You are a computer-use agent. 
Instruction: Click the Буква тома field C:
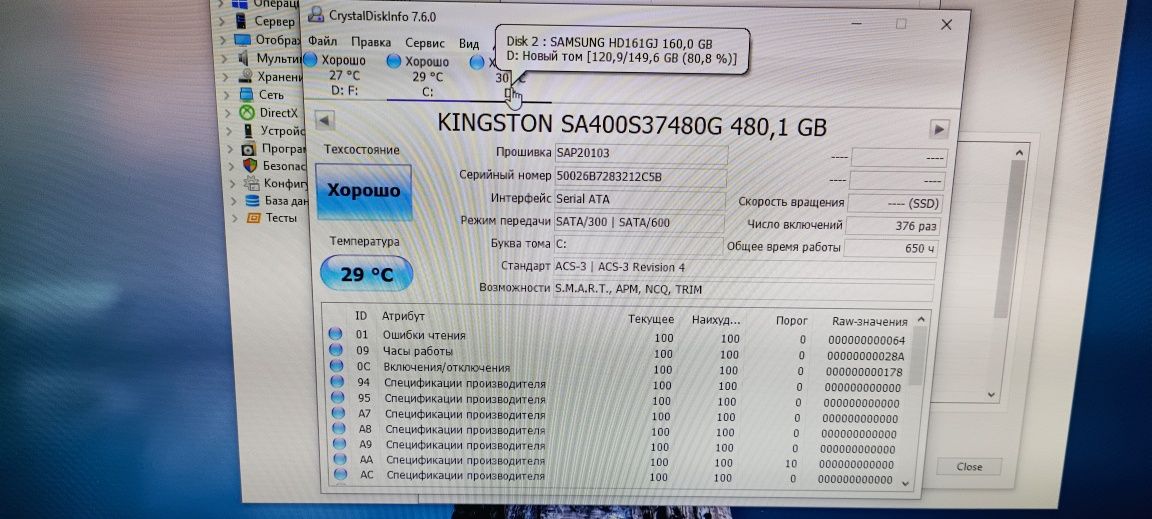(x=638, y=246)
